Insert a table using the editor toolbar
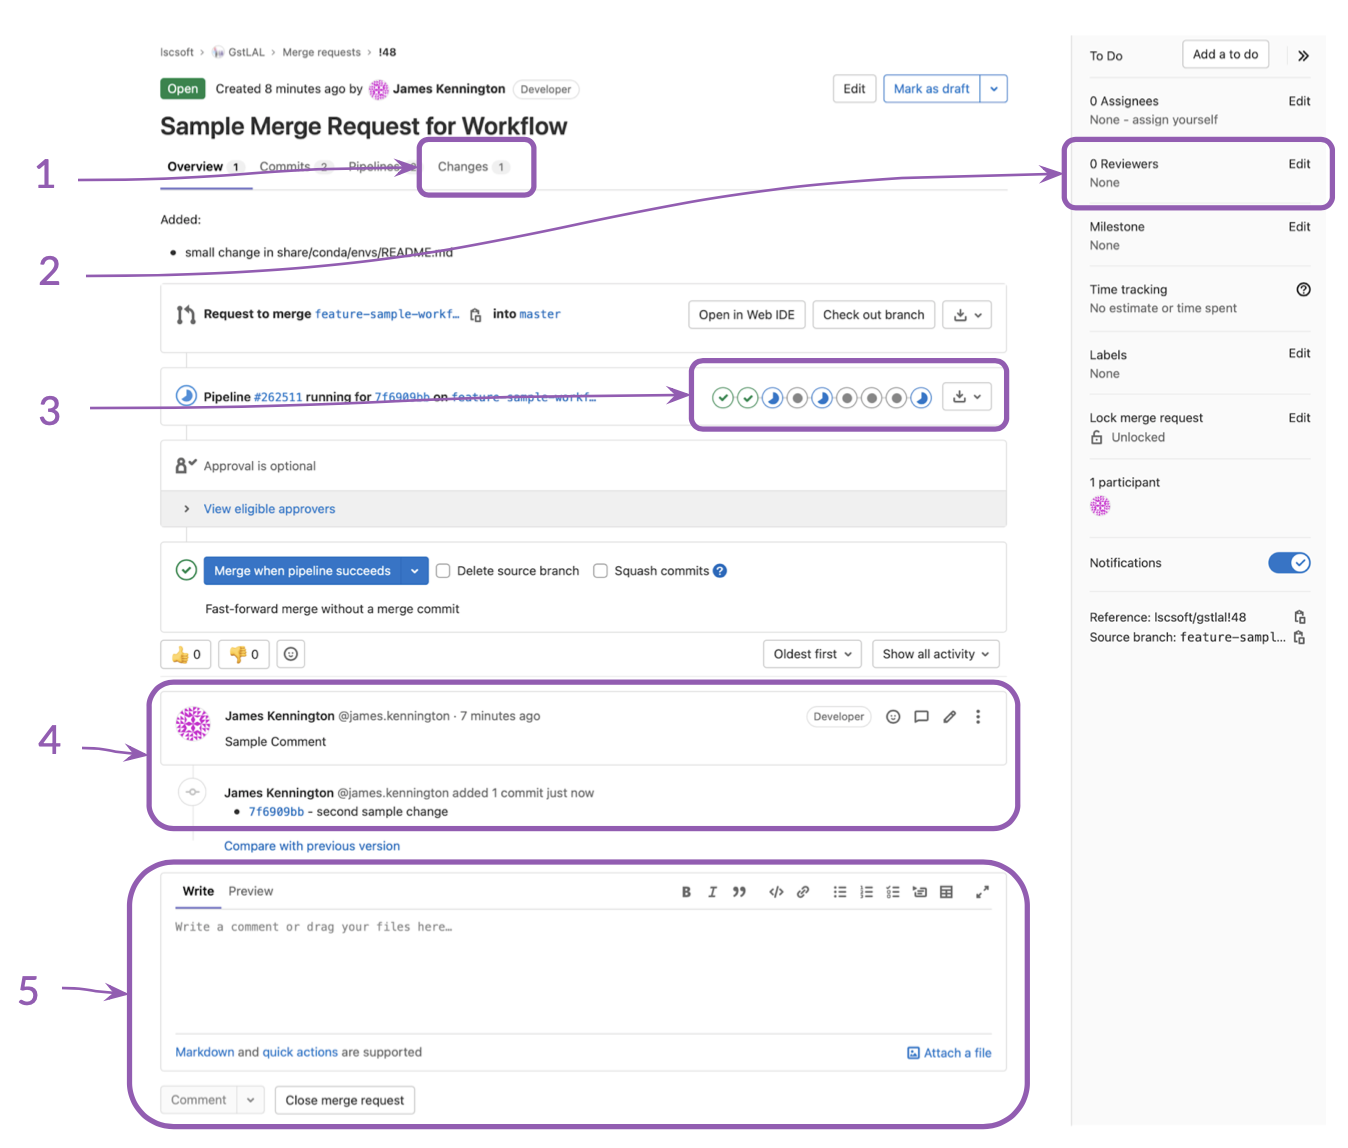Image resolution: width=1348 pixels, height=1148 pixels. click(x=946, y=892)
